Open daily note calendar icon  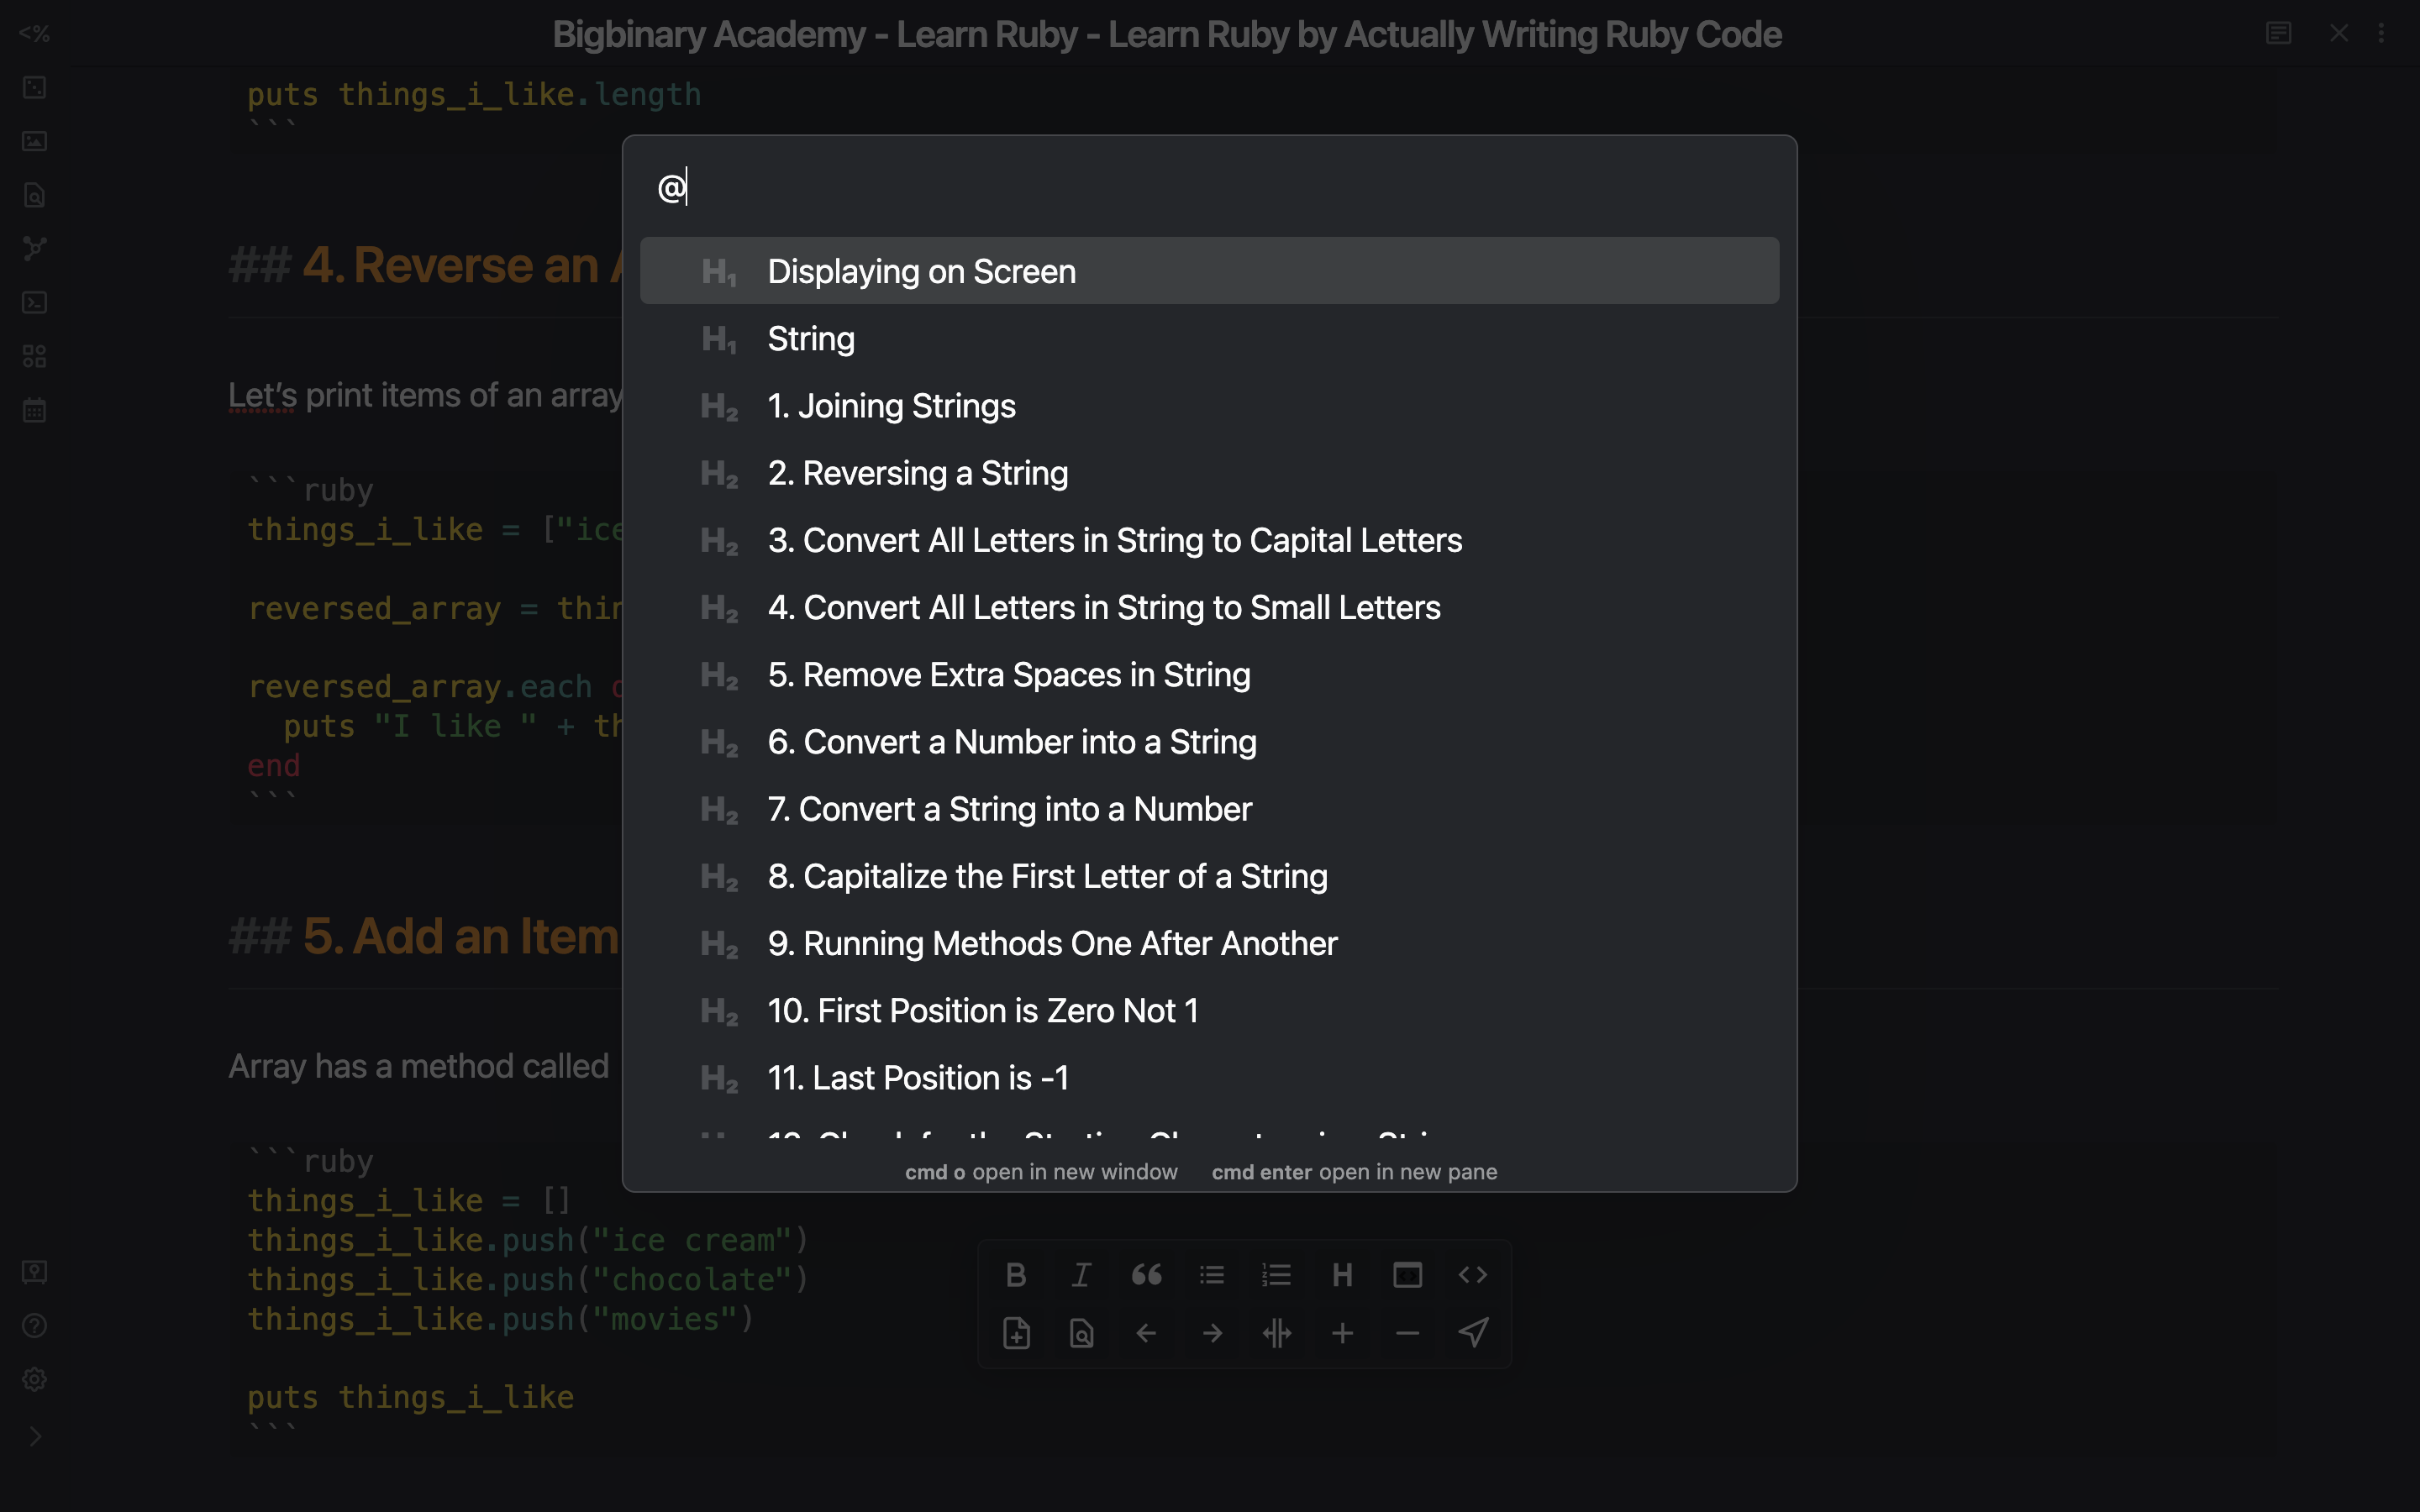[x=34, y=410]
